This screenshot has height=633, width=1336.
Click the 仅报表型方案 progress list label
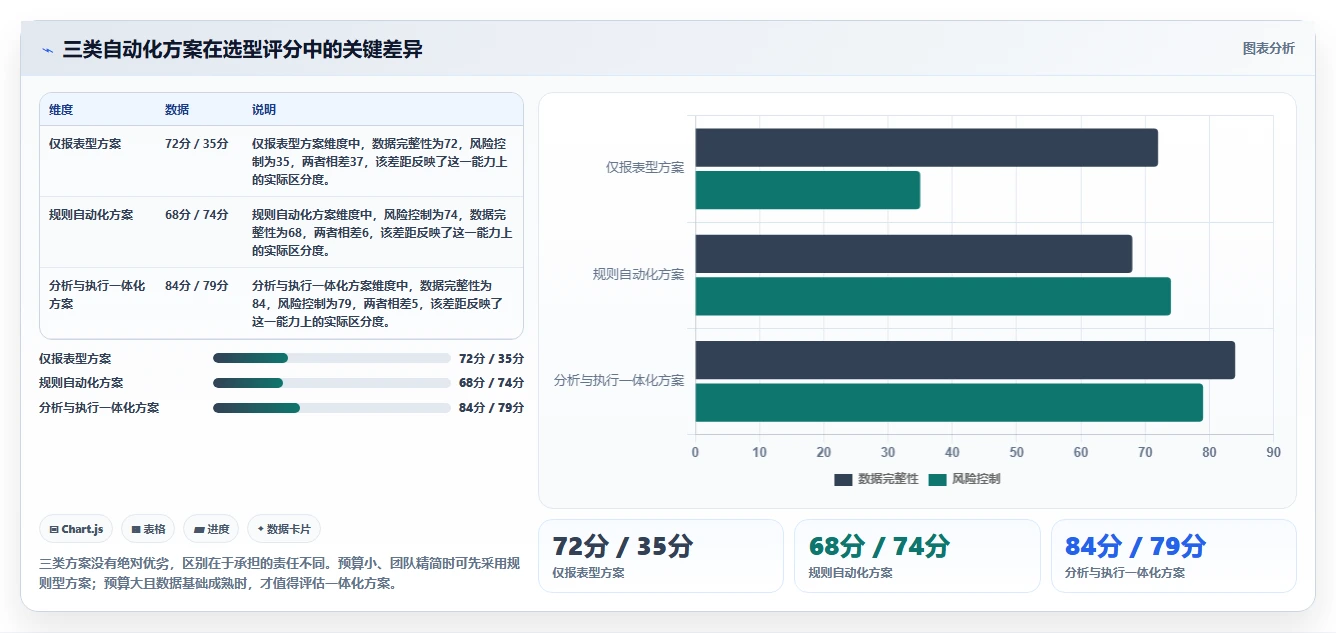click(x=75, y=358)
